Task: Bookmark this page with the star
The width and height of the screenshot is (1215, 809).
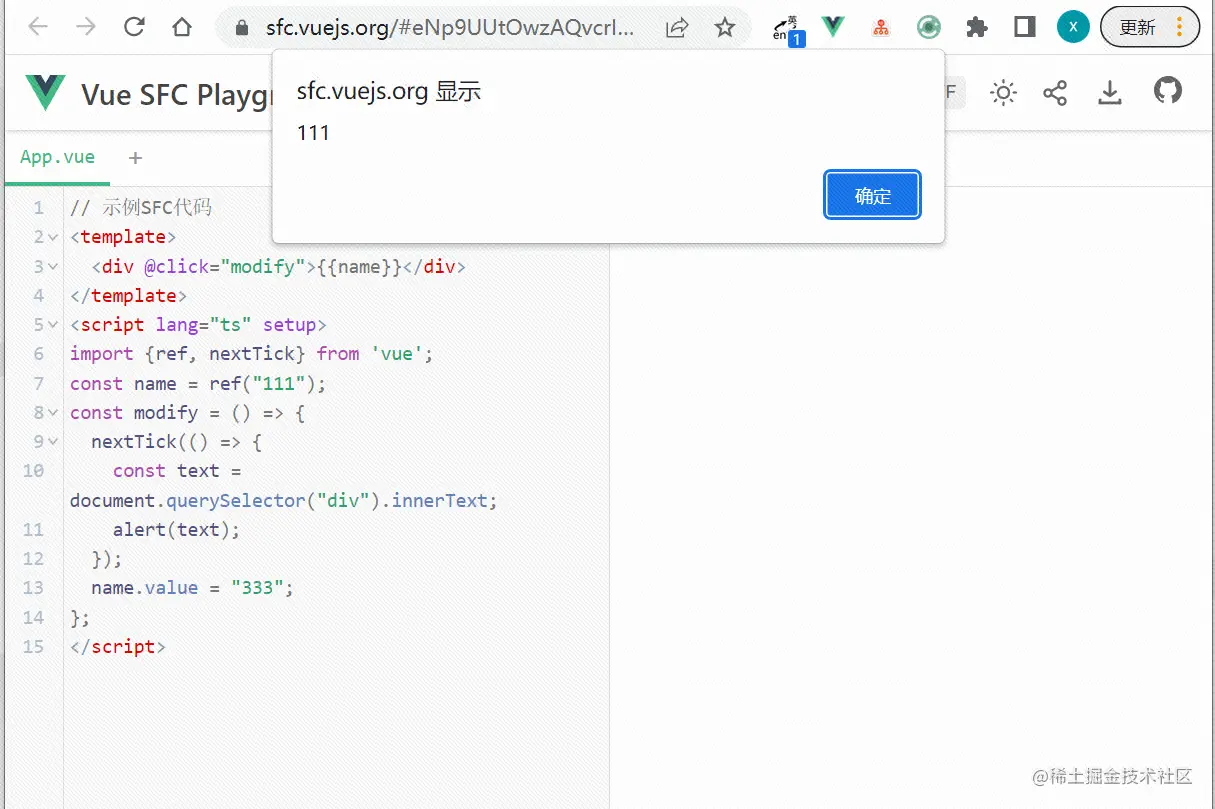Action: click(725, 27)
